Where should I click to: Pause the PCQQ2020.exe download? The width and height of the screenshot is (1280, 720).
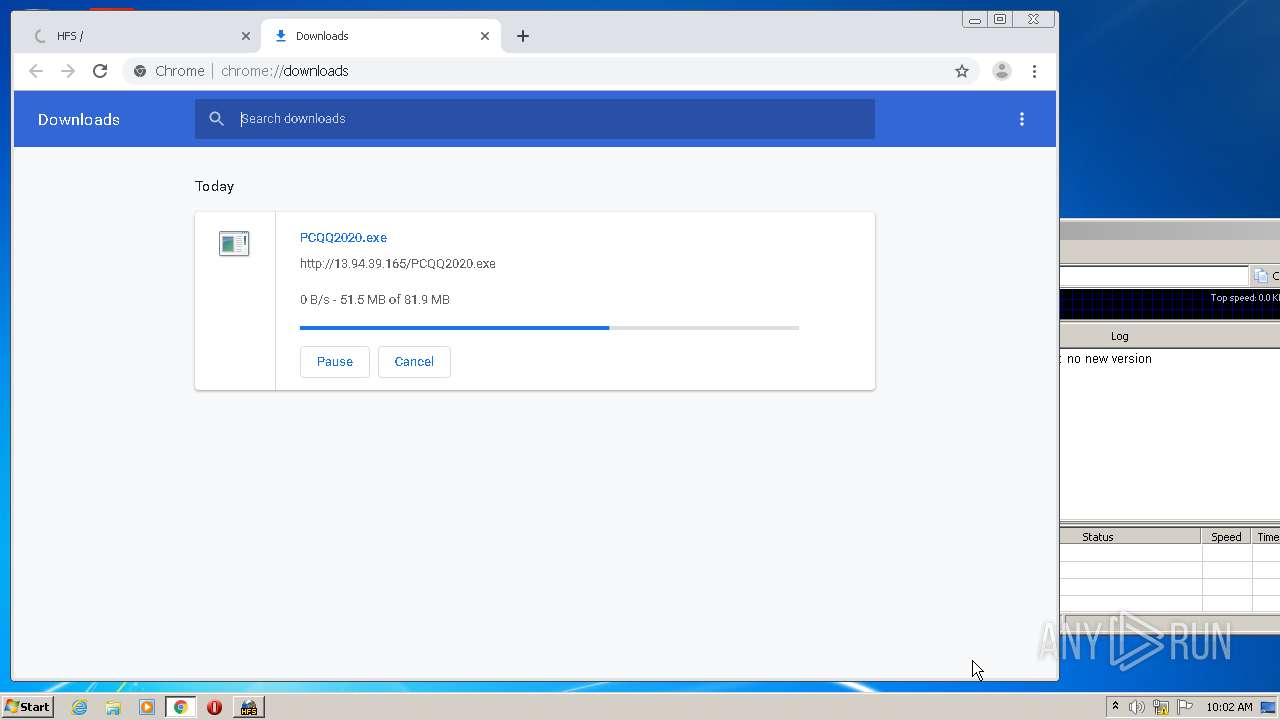click(x=335, y=362)
